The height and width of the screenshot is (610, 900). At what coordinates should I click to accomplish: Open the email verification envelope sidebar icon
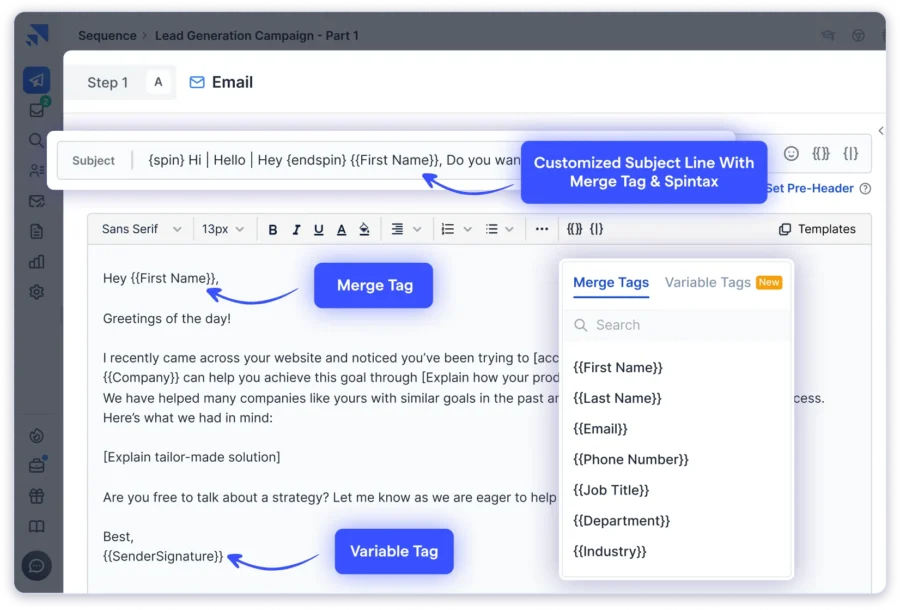click(x=36, y=201)
